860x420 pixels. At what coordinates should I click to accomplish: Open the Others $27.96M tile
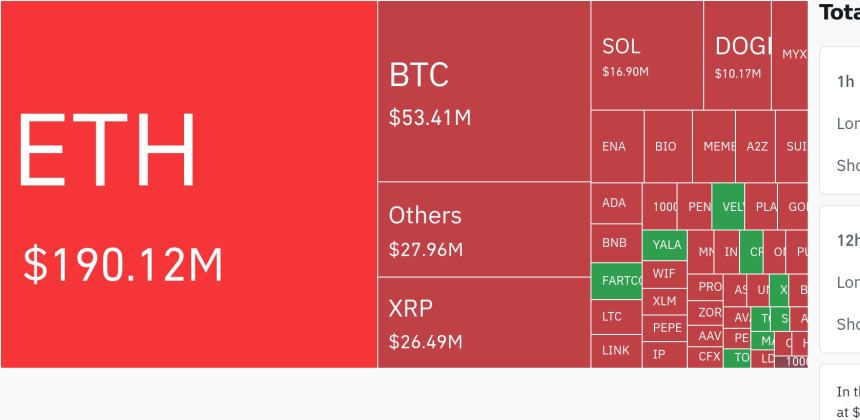(484, 229)
